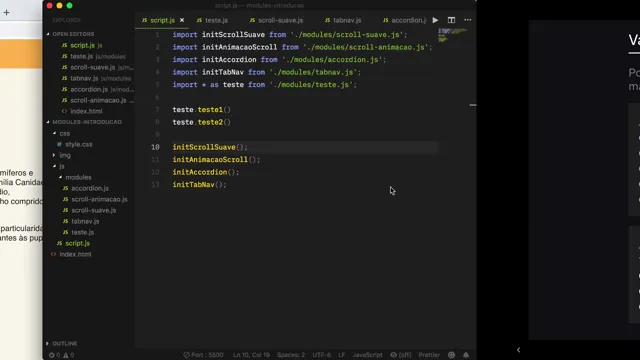Click the teste.teste2() line
Viewport: 640px width, 360px height.
click(202, 122)
